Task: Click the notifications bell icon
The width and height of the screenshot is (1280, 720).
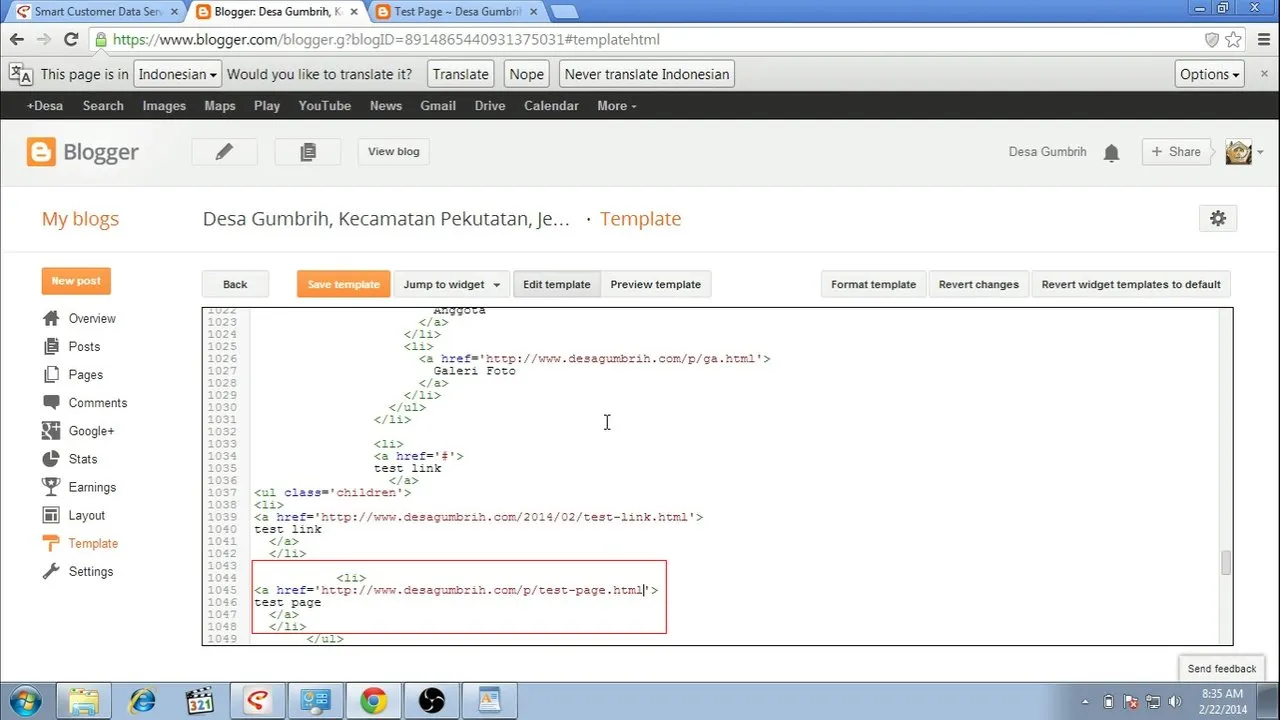Action: [x=1111, y=153]
